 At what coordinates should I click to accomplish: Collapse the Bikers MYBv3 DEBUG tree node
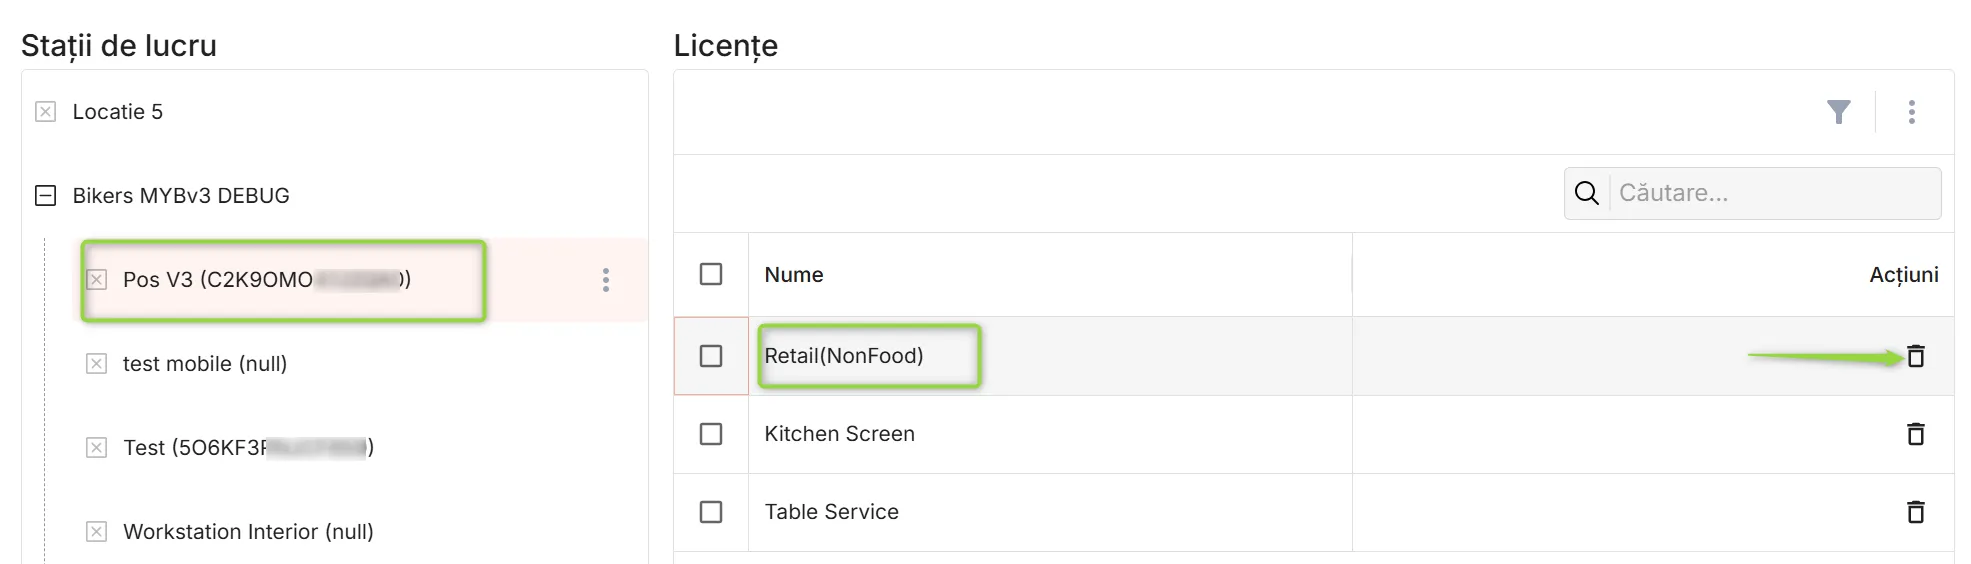pos(45,195)
